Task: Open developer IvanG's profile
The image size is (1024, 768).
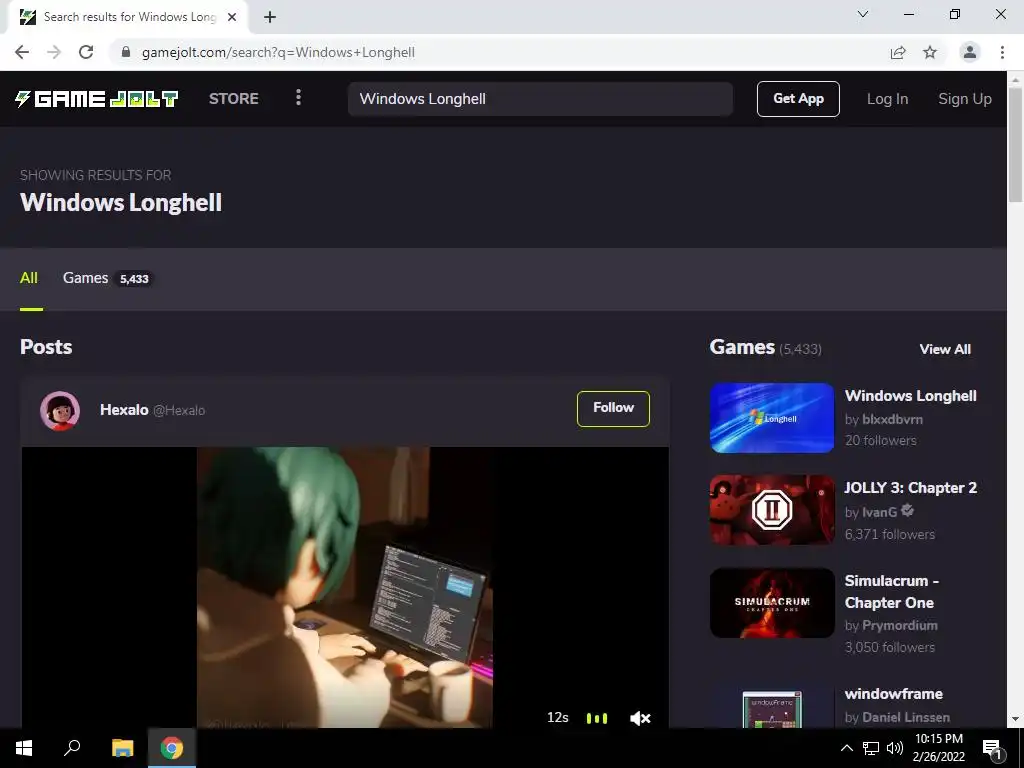Action: pyautogui.click(x=880, y=513)
